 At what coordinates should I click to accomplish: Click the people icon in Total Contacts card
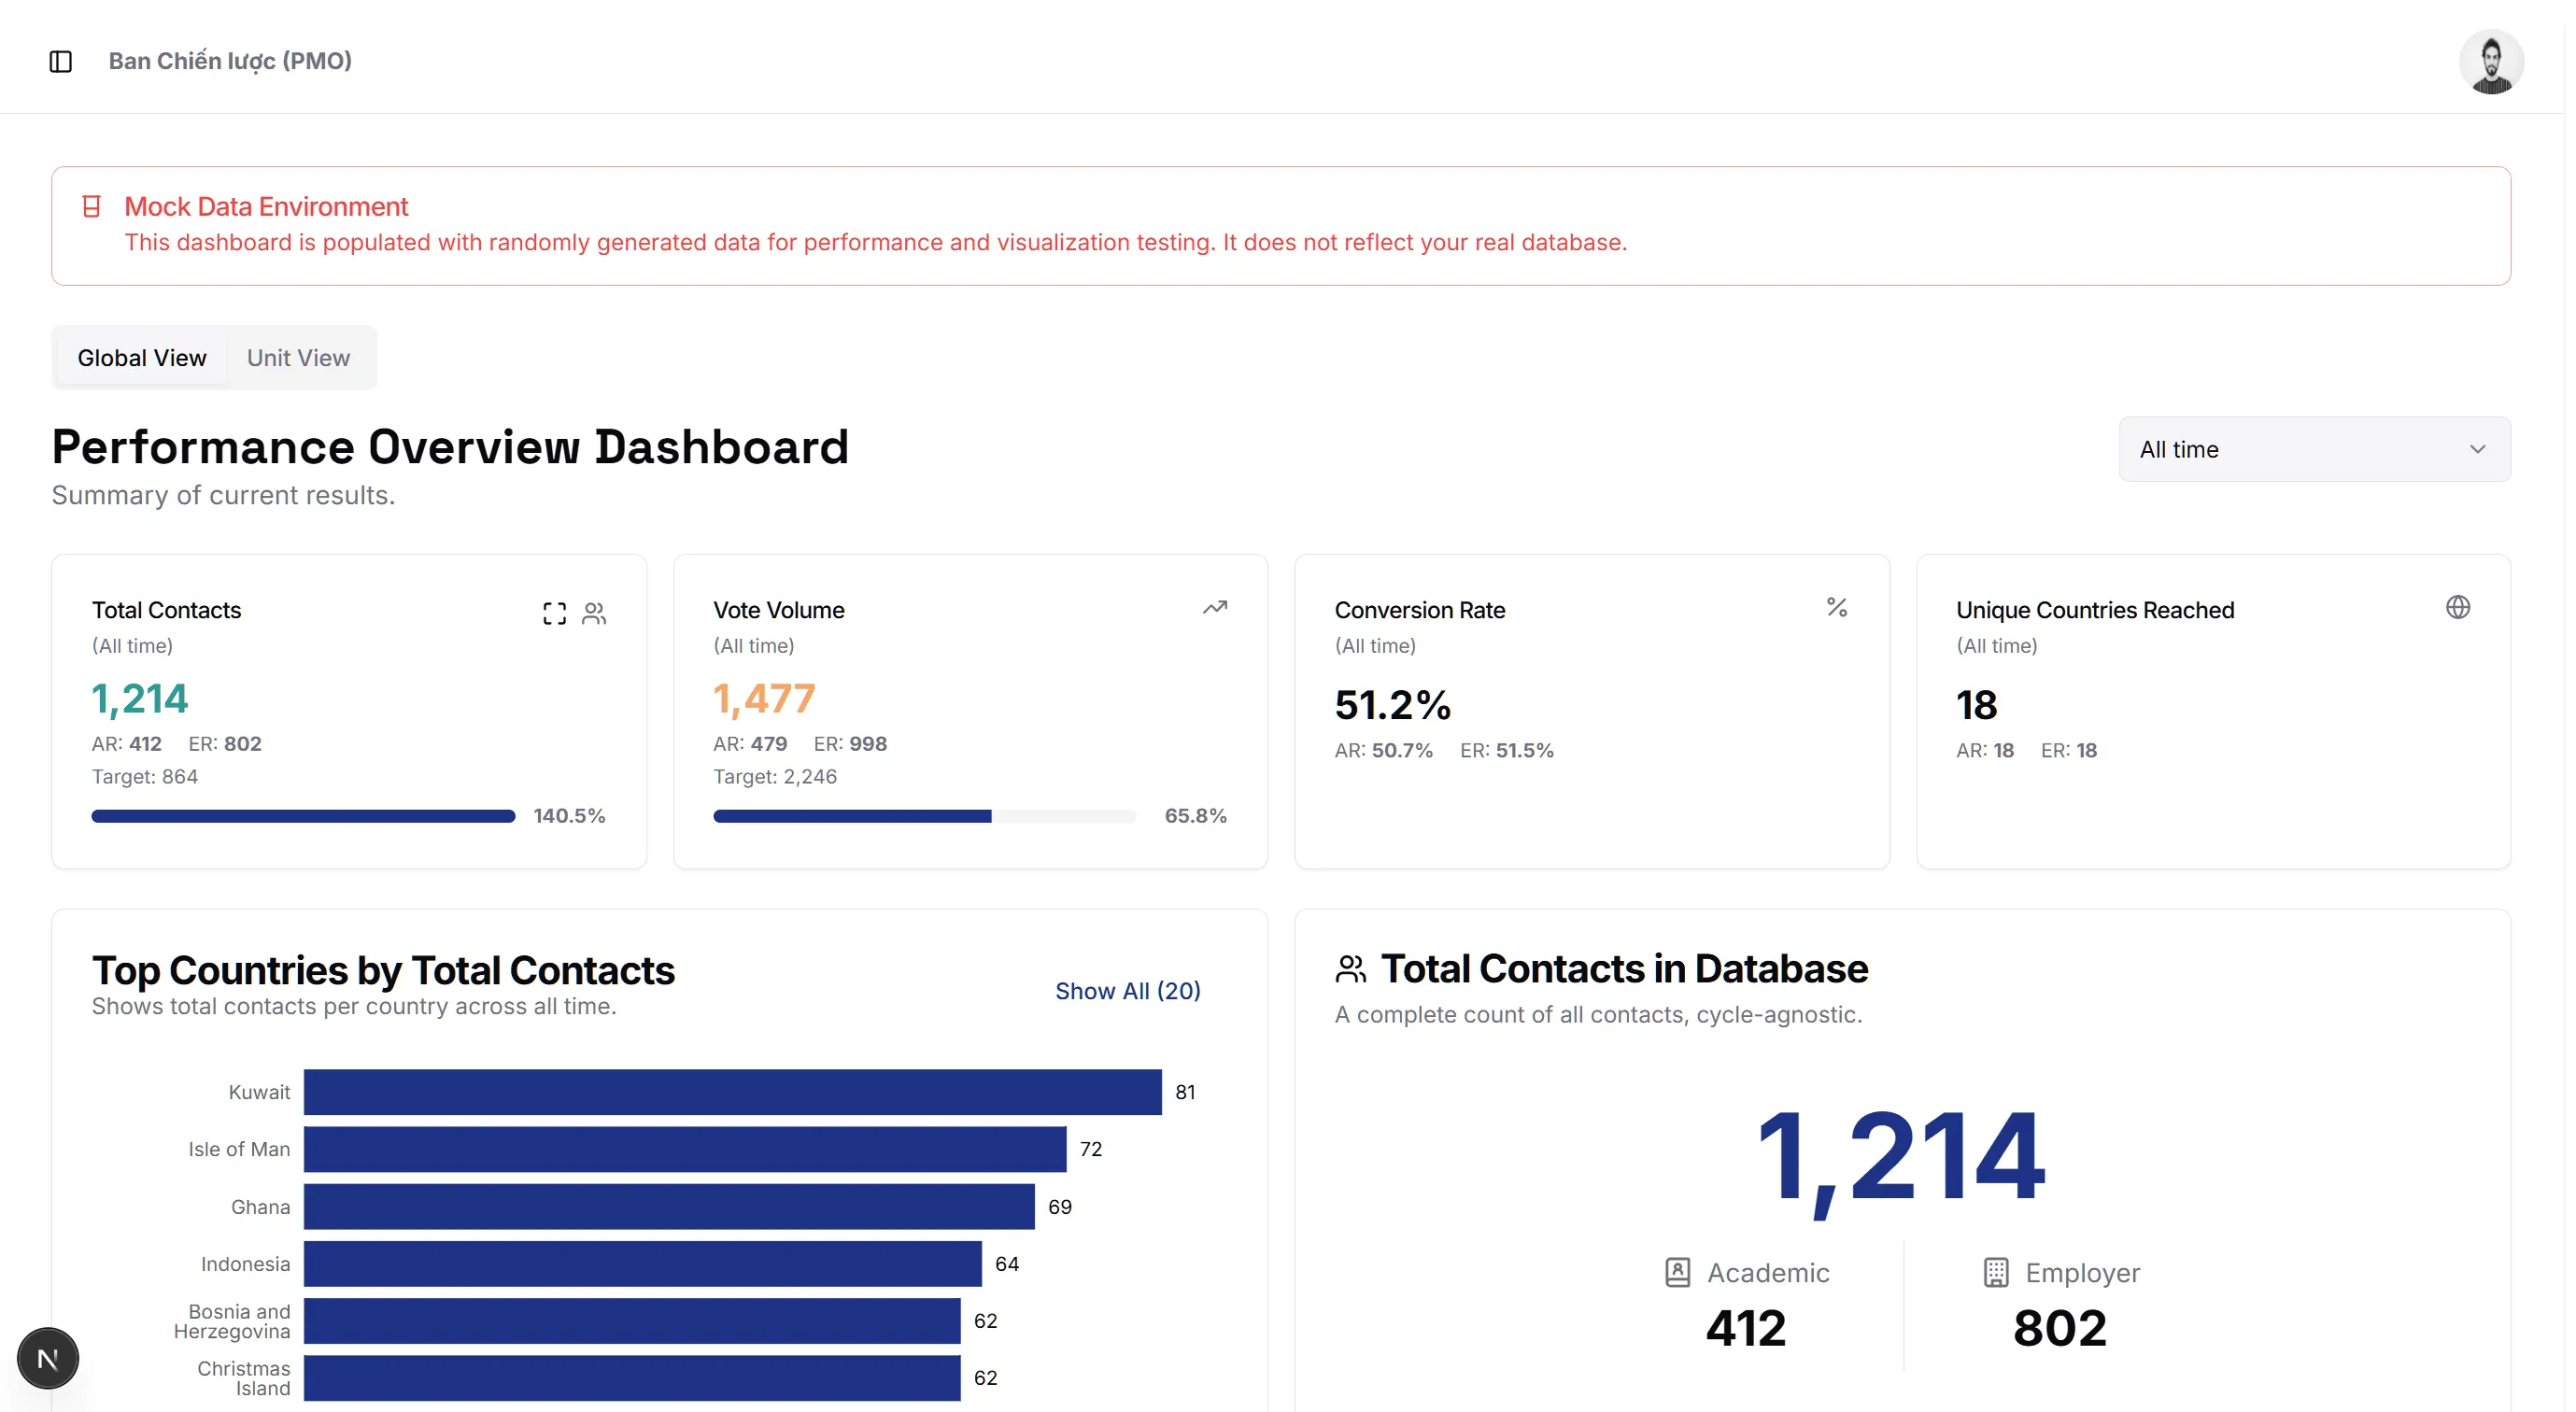[x=594, y=613]
